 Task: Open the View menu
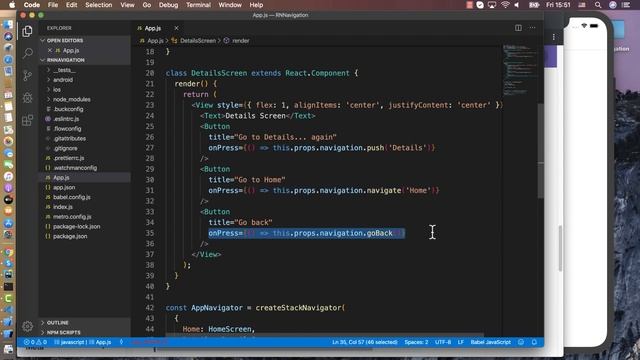127,5
